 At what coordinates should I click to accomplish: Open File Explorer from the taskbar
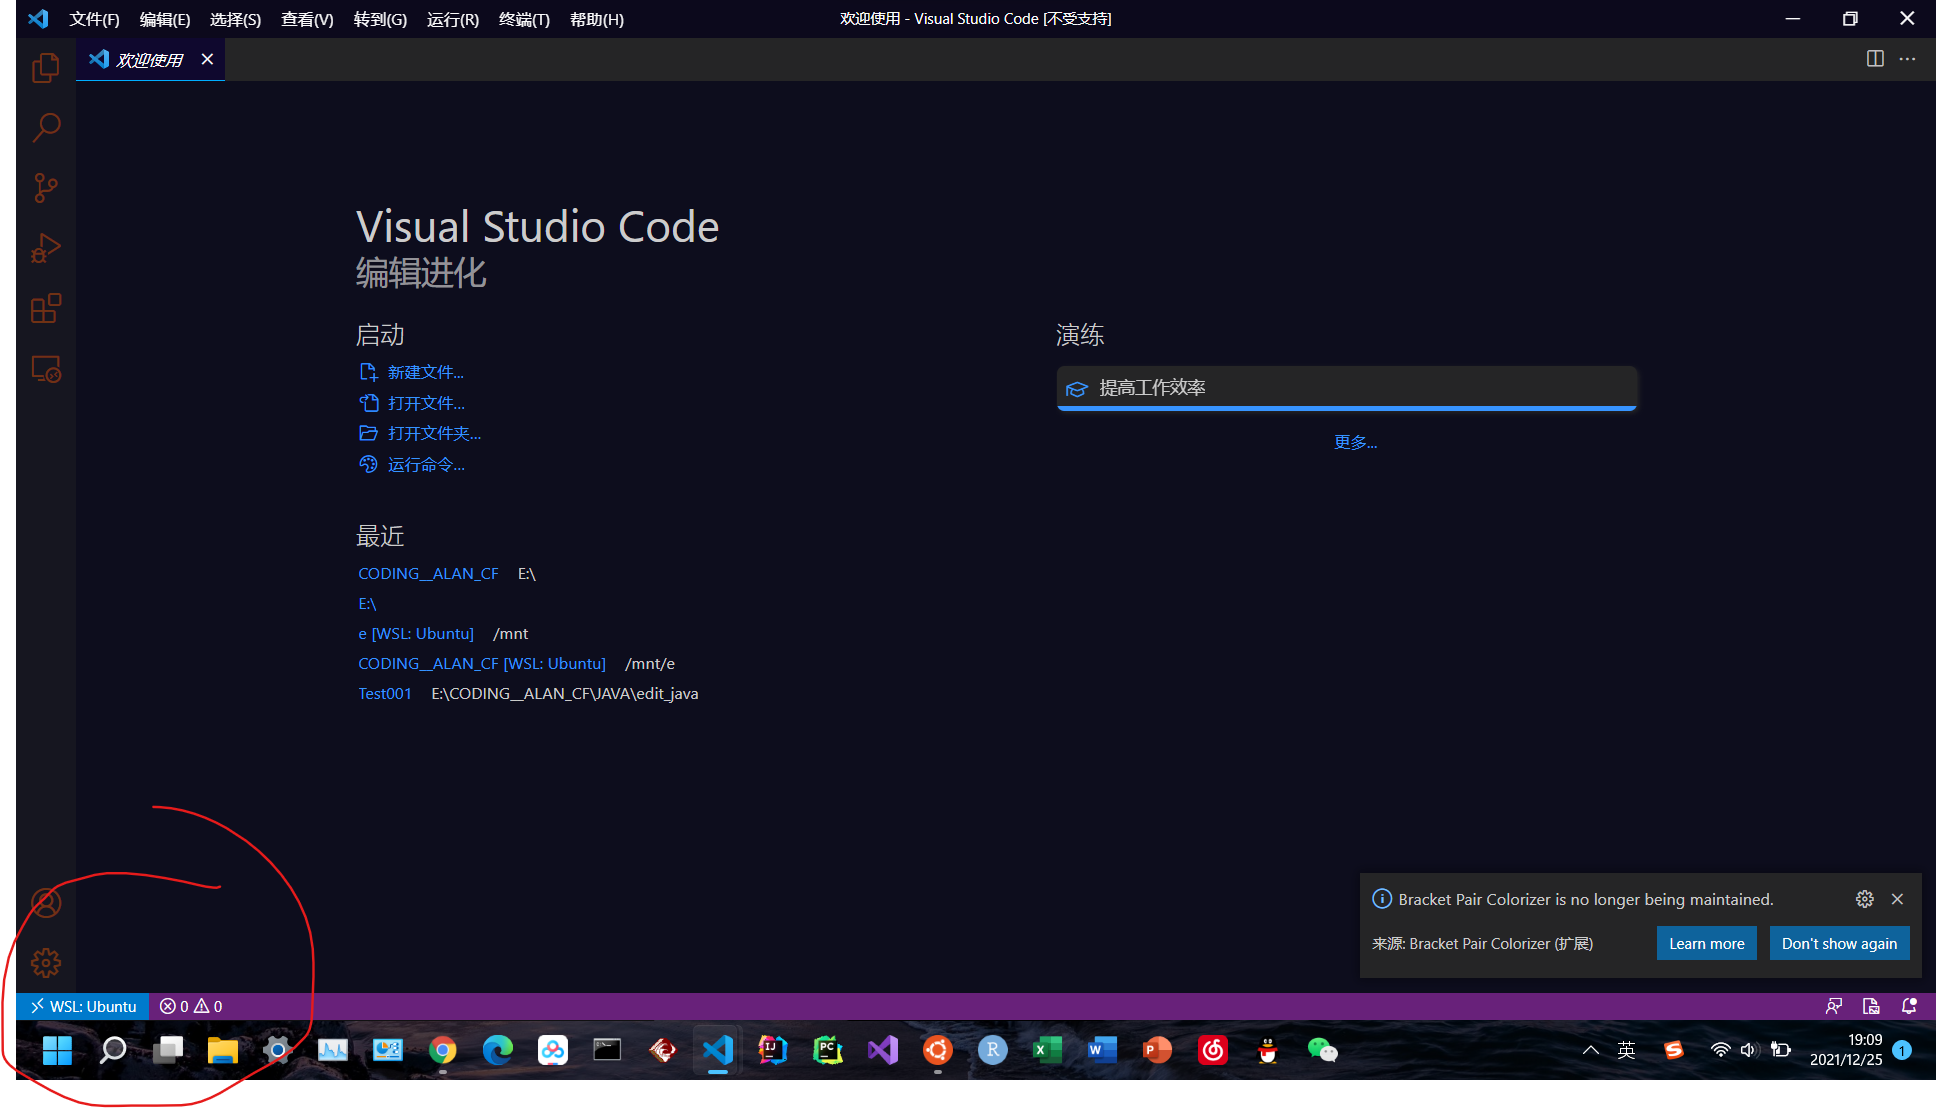pos(222,1050)
